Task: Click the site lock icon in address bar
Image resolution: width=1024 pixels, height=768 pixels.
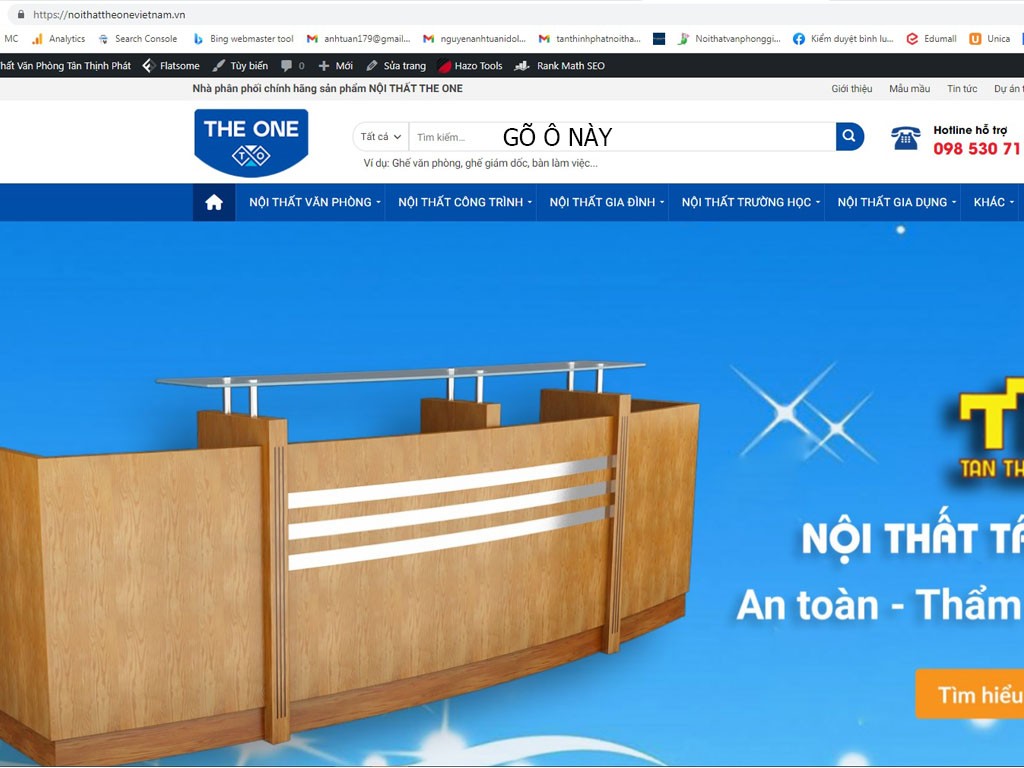Action: 20,15
